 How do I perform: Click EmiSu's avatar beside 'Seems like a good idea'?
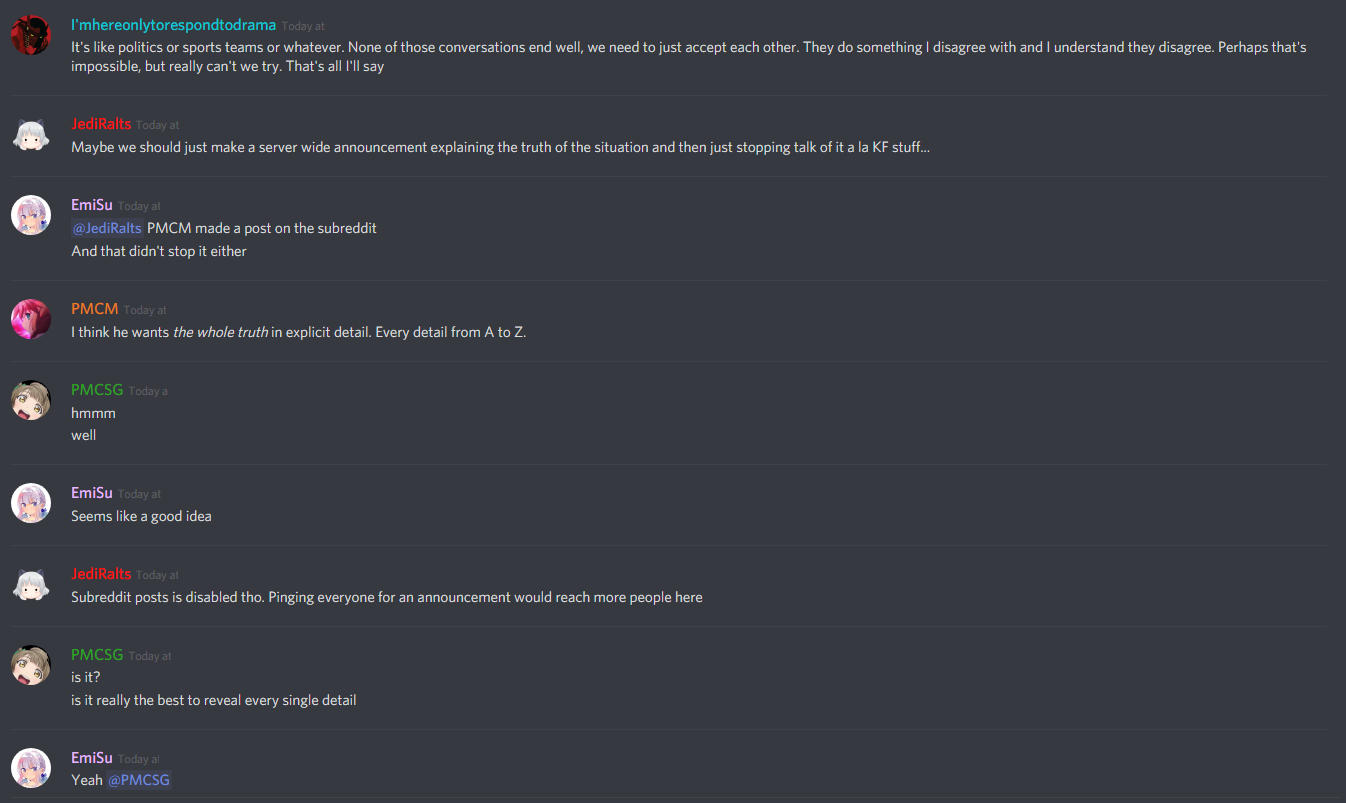31,504
